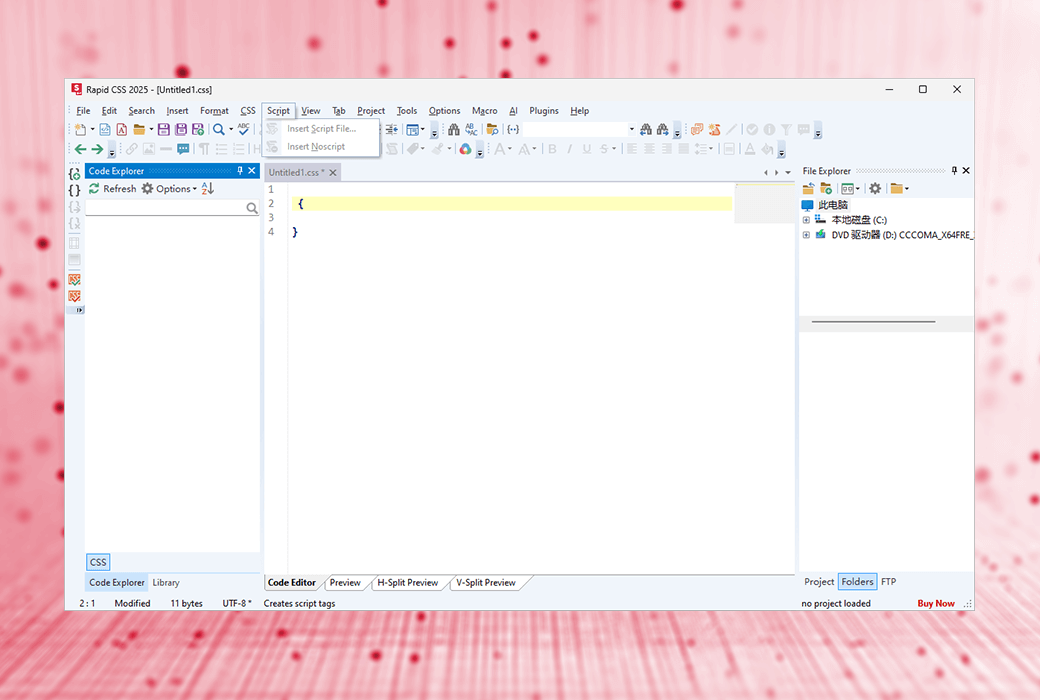Run the ABC spell check icon

pos(243,129)
